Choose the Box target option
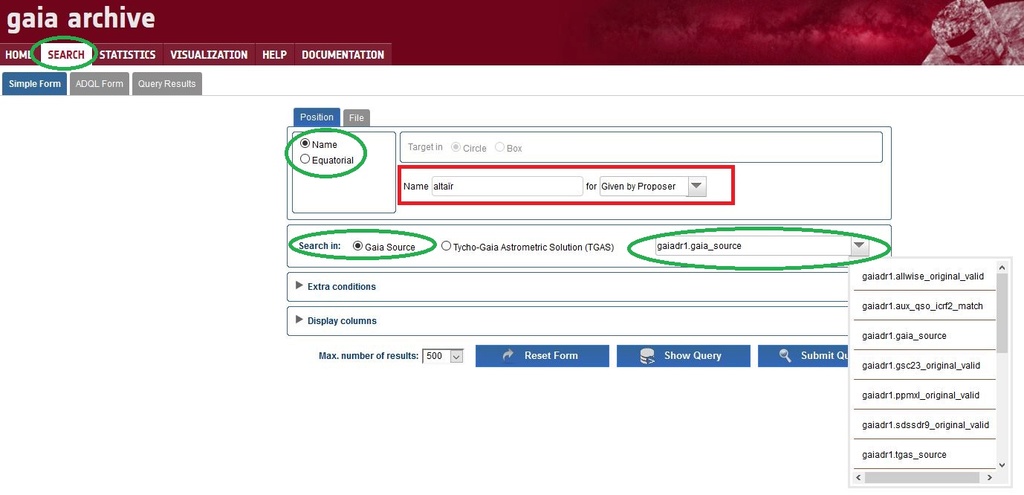 pyautogui.click(x=500, y=148)
